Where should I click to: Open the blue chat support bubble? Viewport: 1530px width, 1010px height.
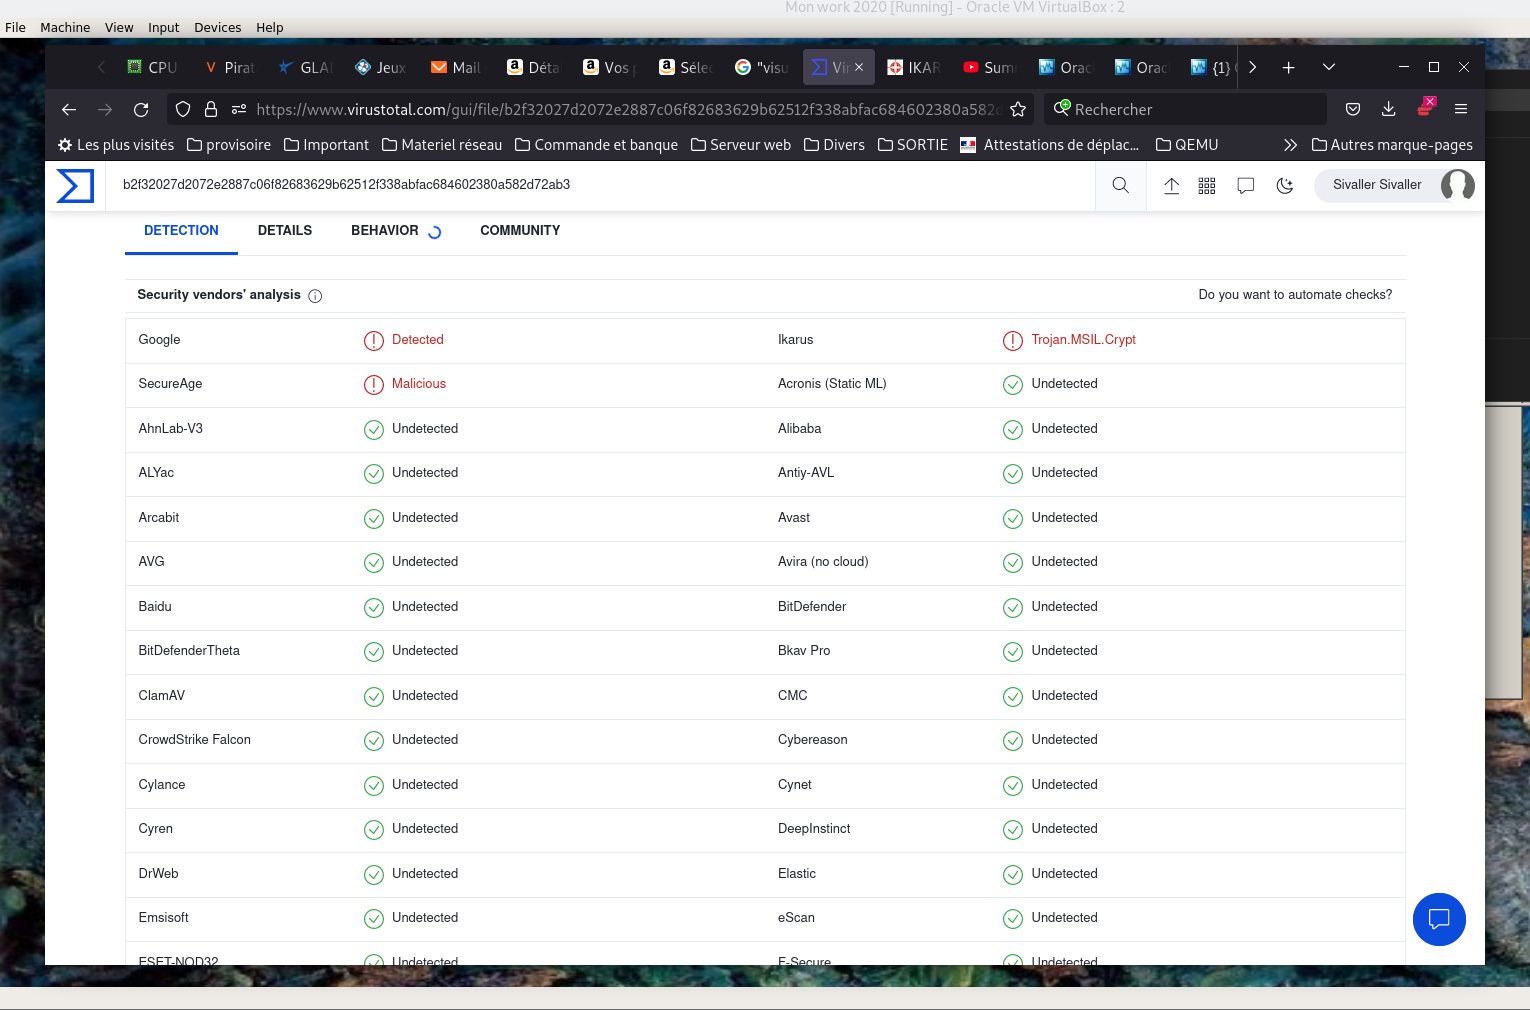(x=1439, y=919)
